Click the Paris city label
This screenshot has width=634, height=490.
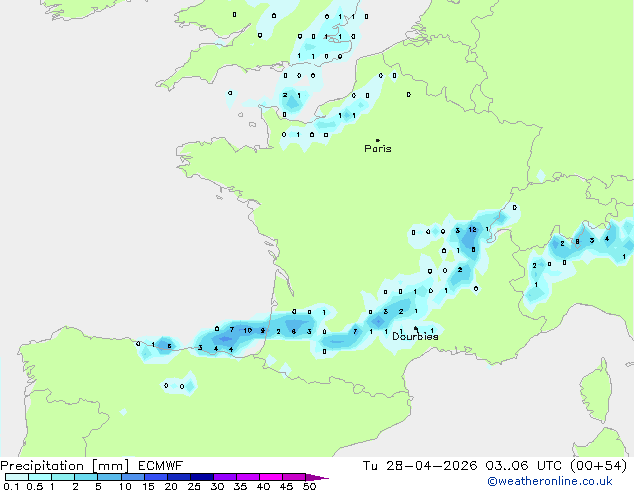378,149
